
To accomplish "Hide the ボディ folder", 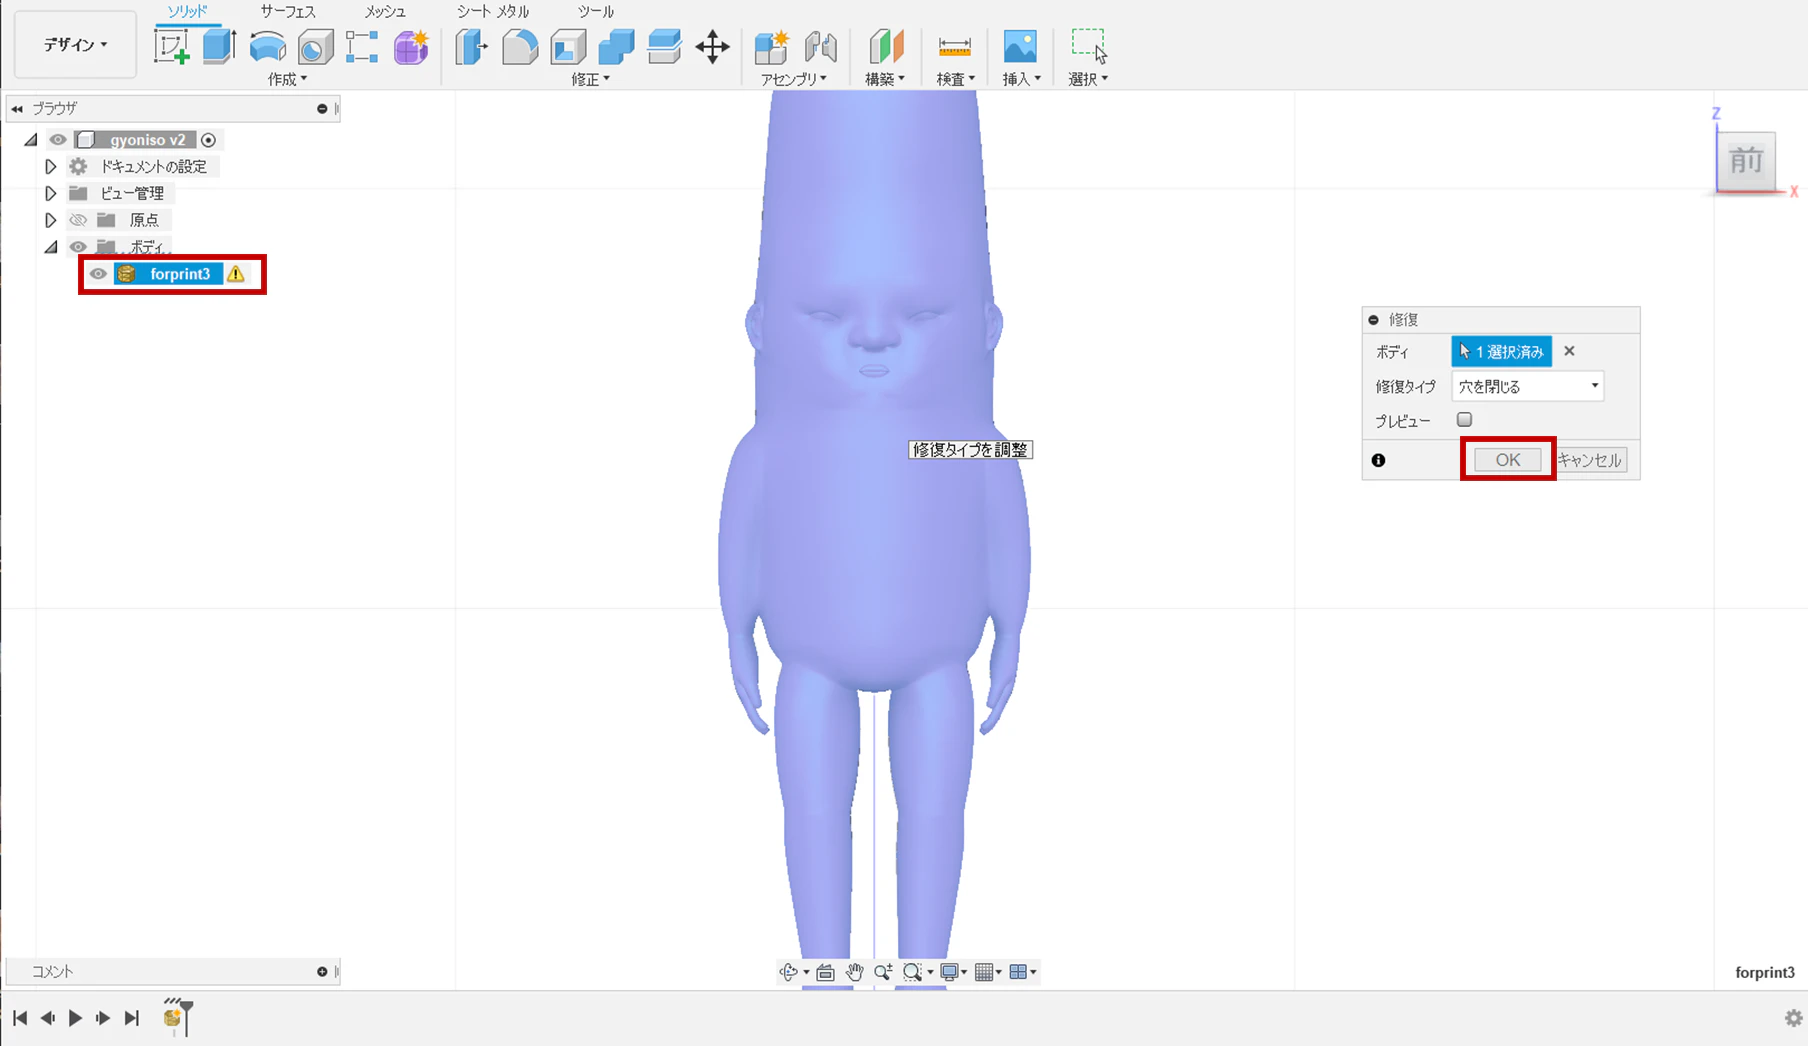I will 78,247.
